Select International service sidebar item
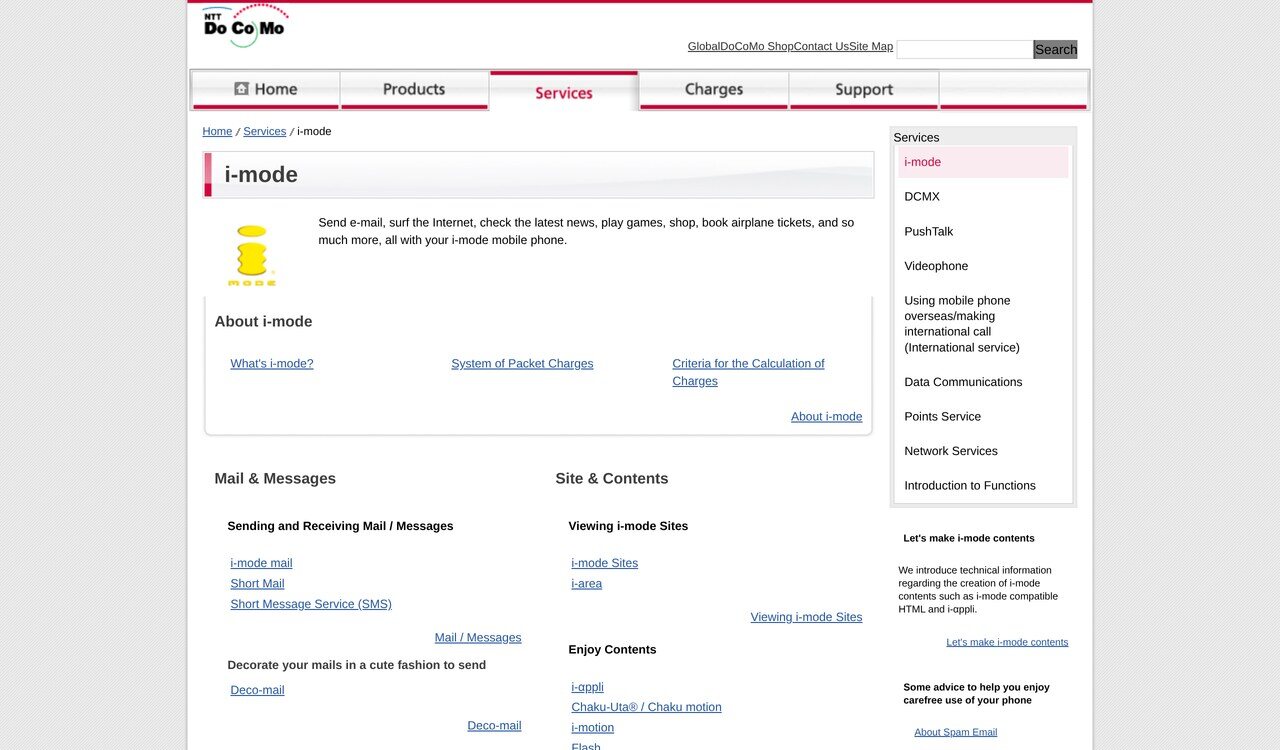Viewport: 1280px width, 750px height. click(983, 324)
